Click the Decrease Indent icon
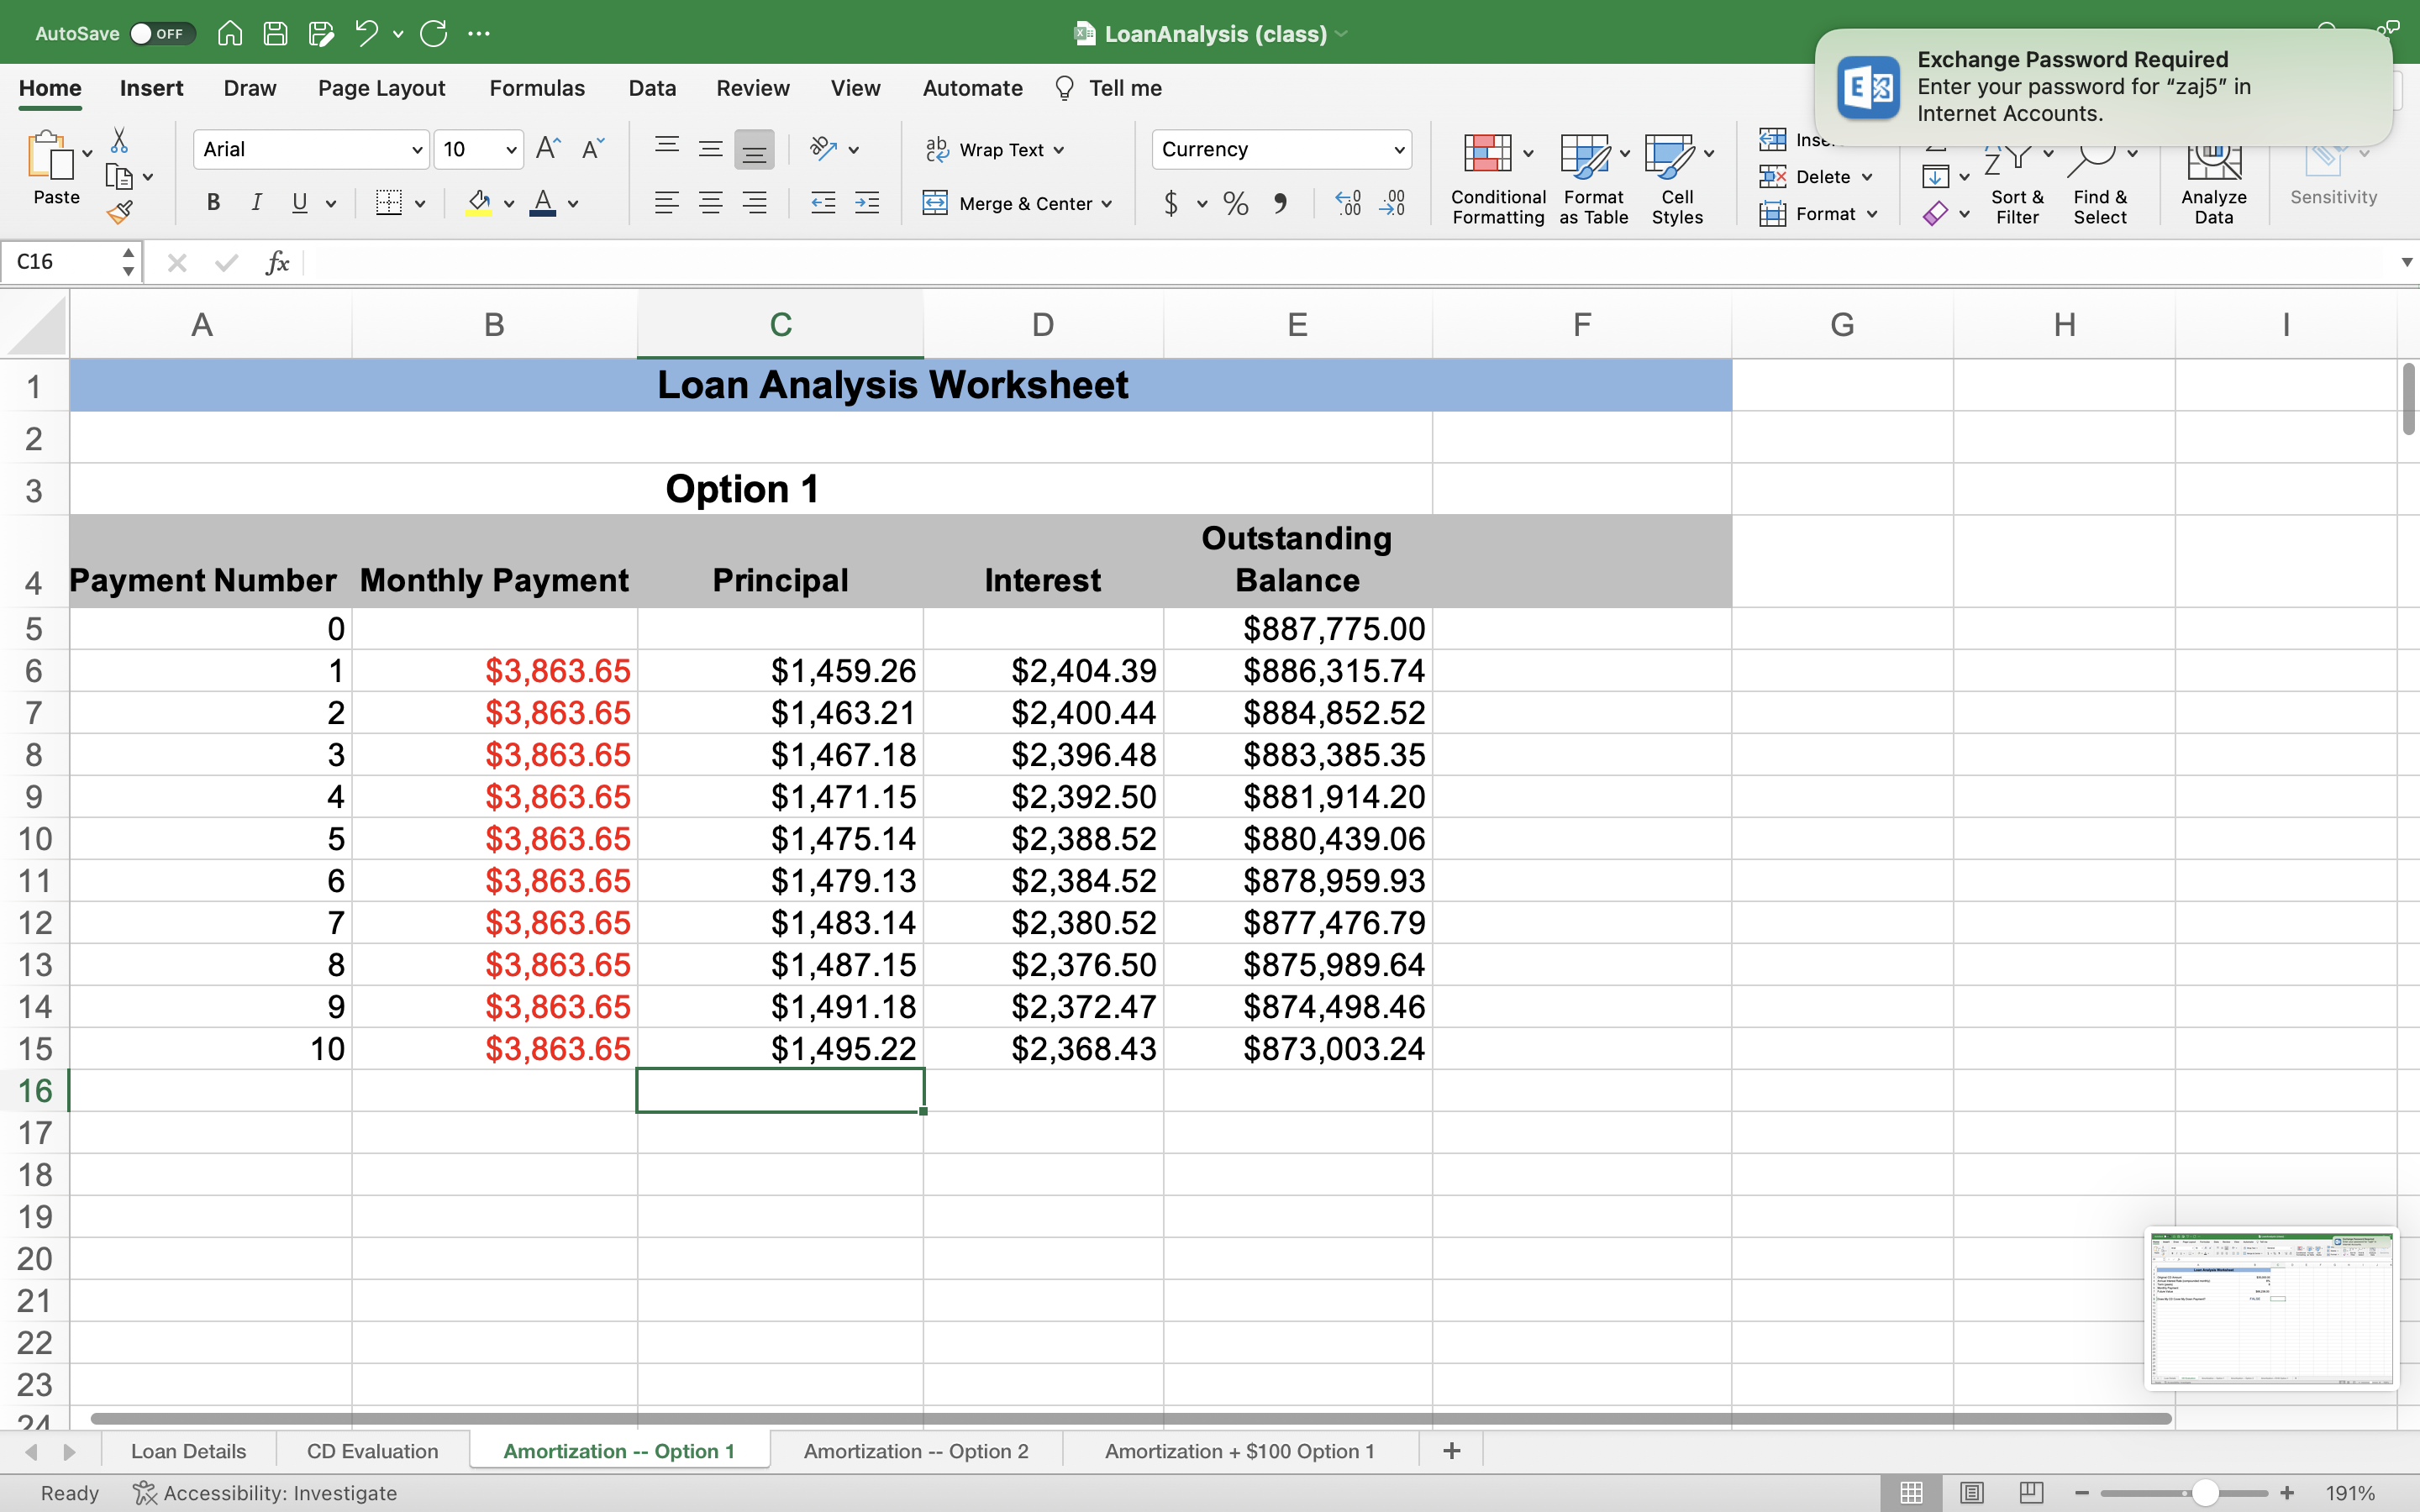The height and width of the screenshot is (1512, 2420). coord(823,204)
